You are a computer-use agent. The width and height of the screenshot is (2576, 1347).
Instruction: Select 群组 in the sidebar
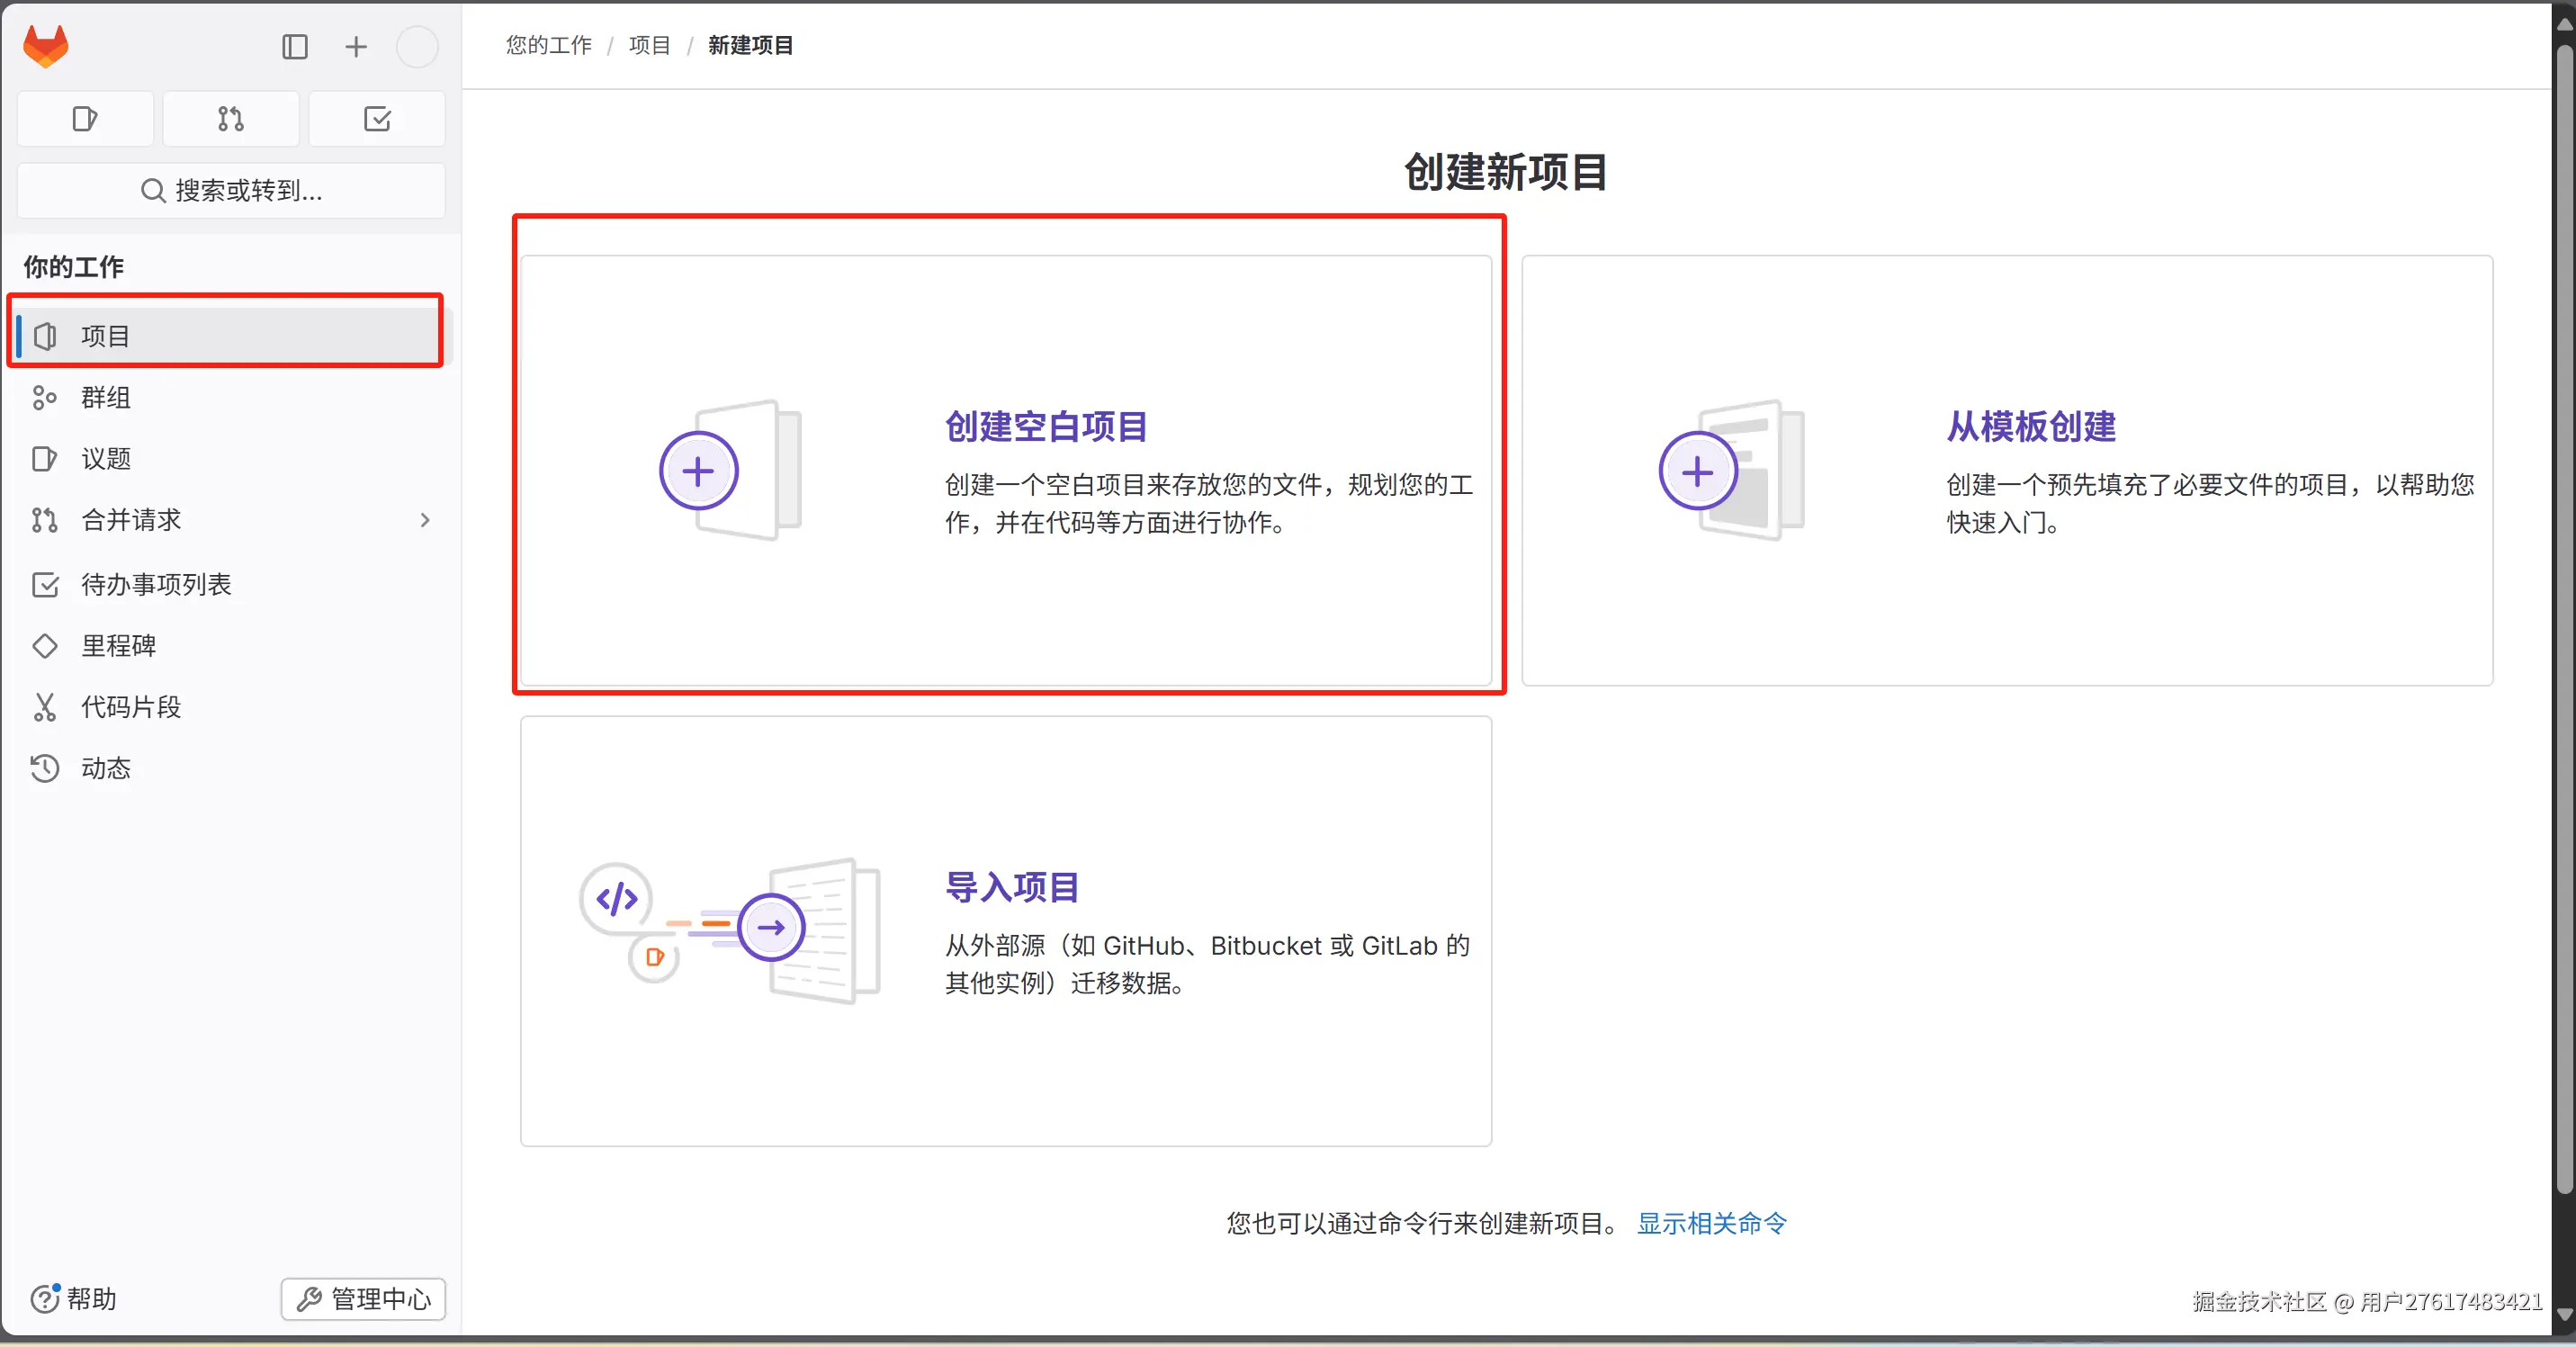106,398
